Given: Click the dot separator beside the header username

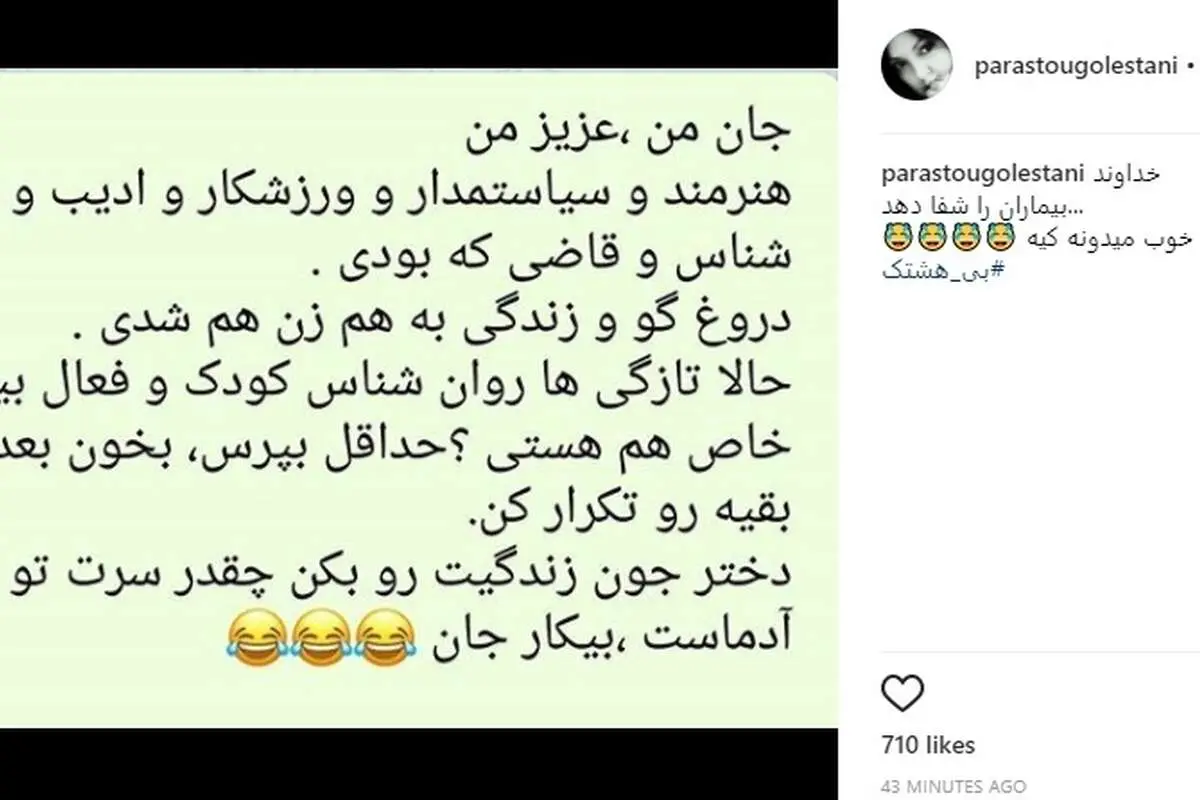Looking at the screenshot, I should pyautogui.click(x=1190, y=68).
